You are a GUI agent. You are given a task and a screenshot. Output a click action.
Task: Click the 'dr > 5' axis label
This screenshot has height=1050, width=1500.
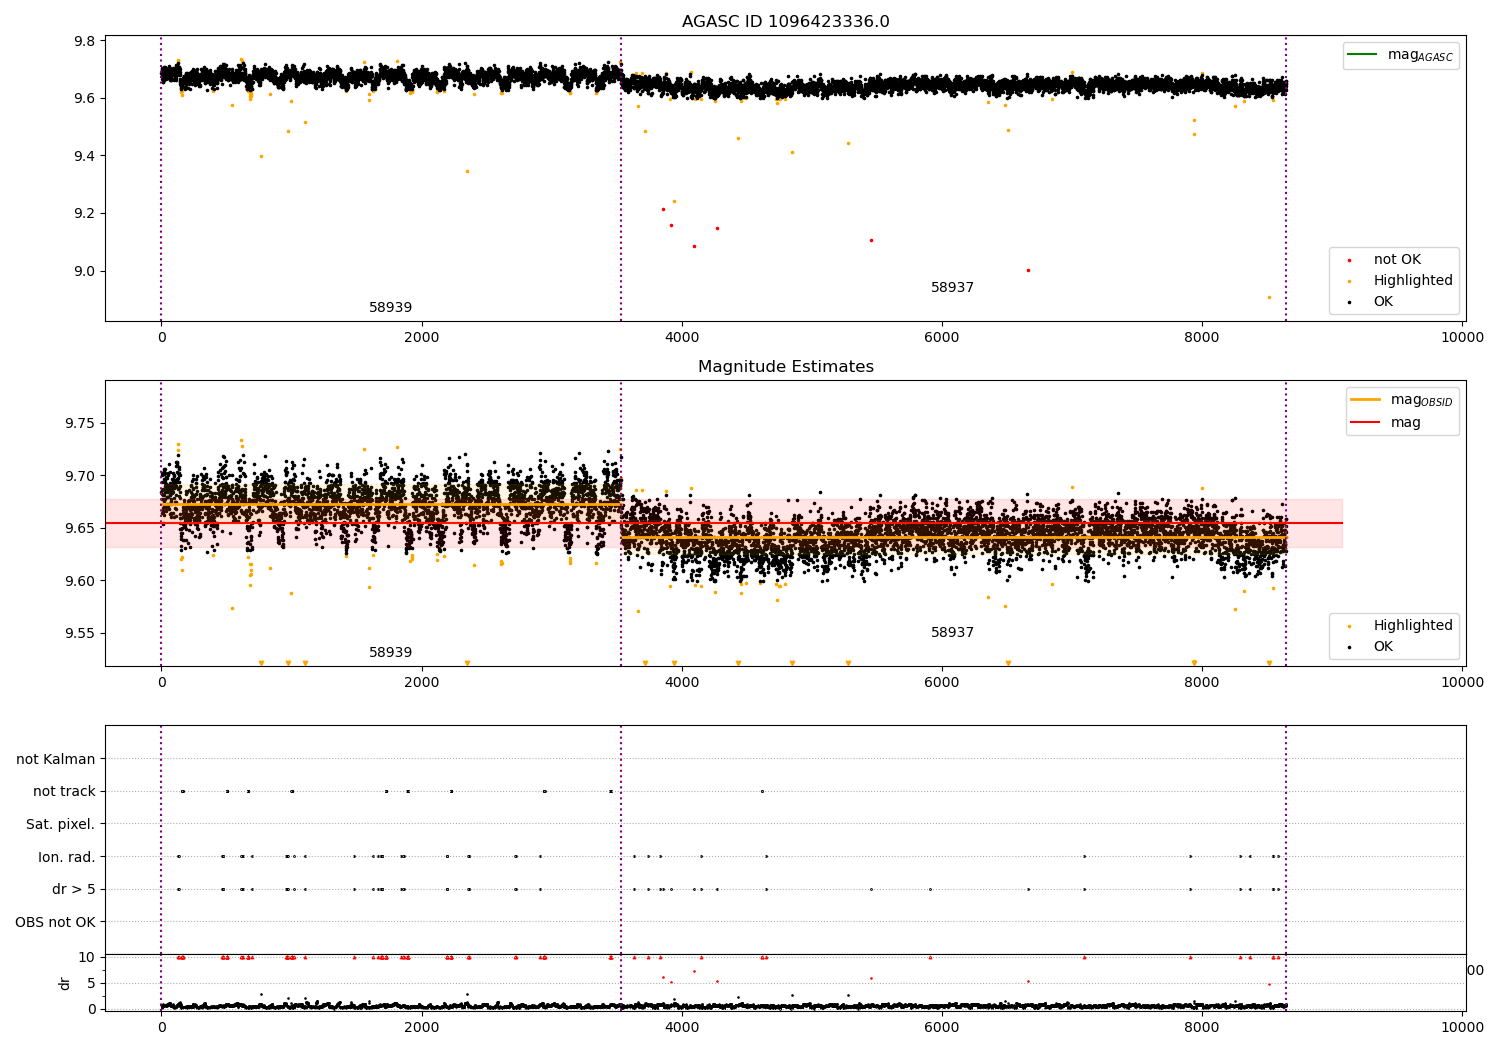click(74, 889)
